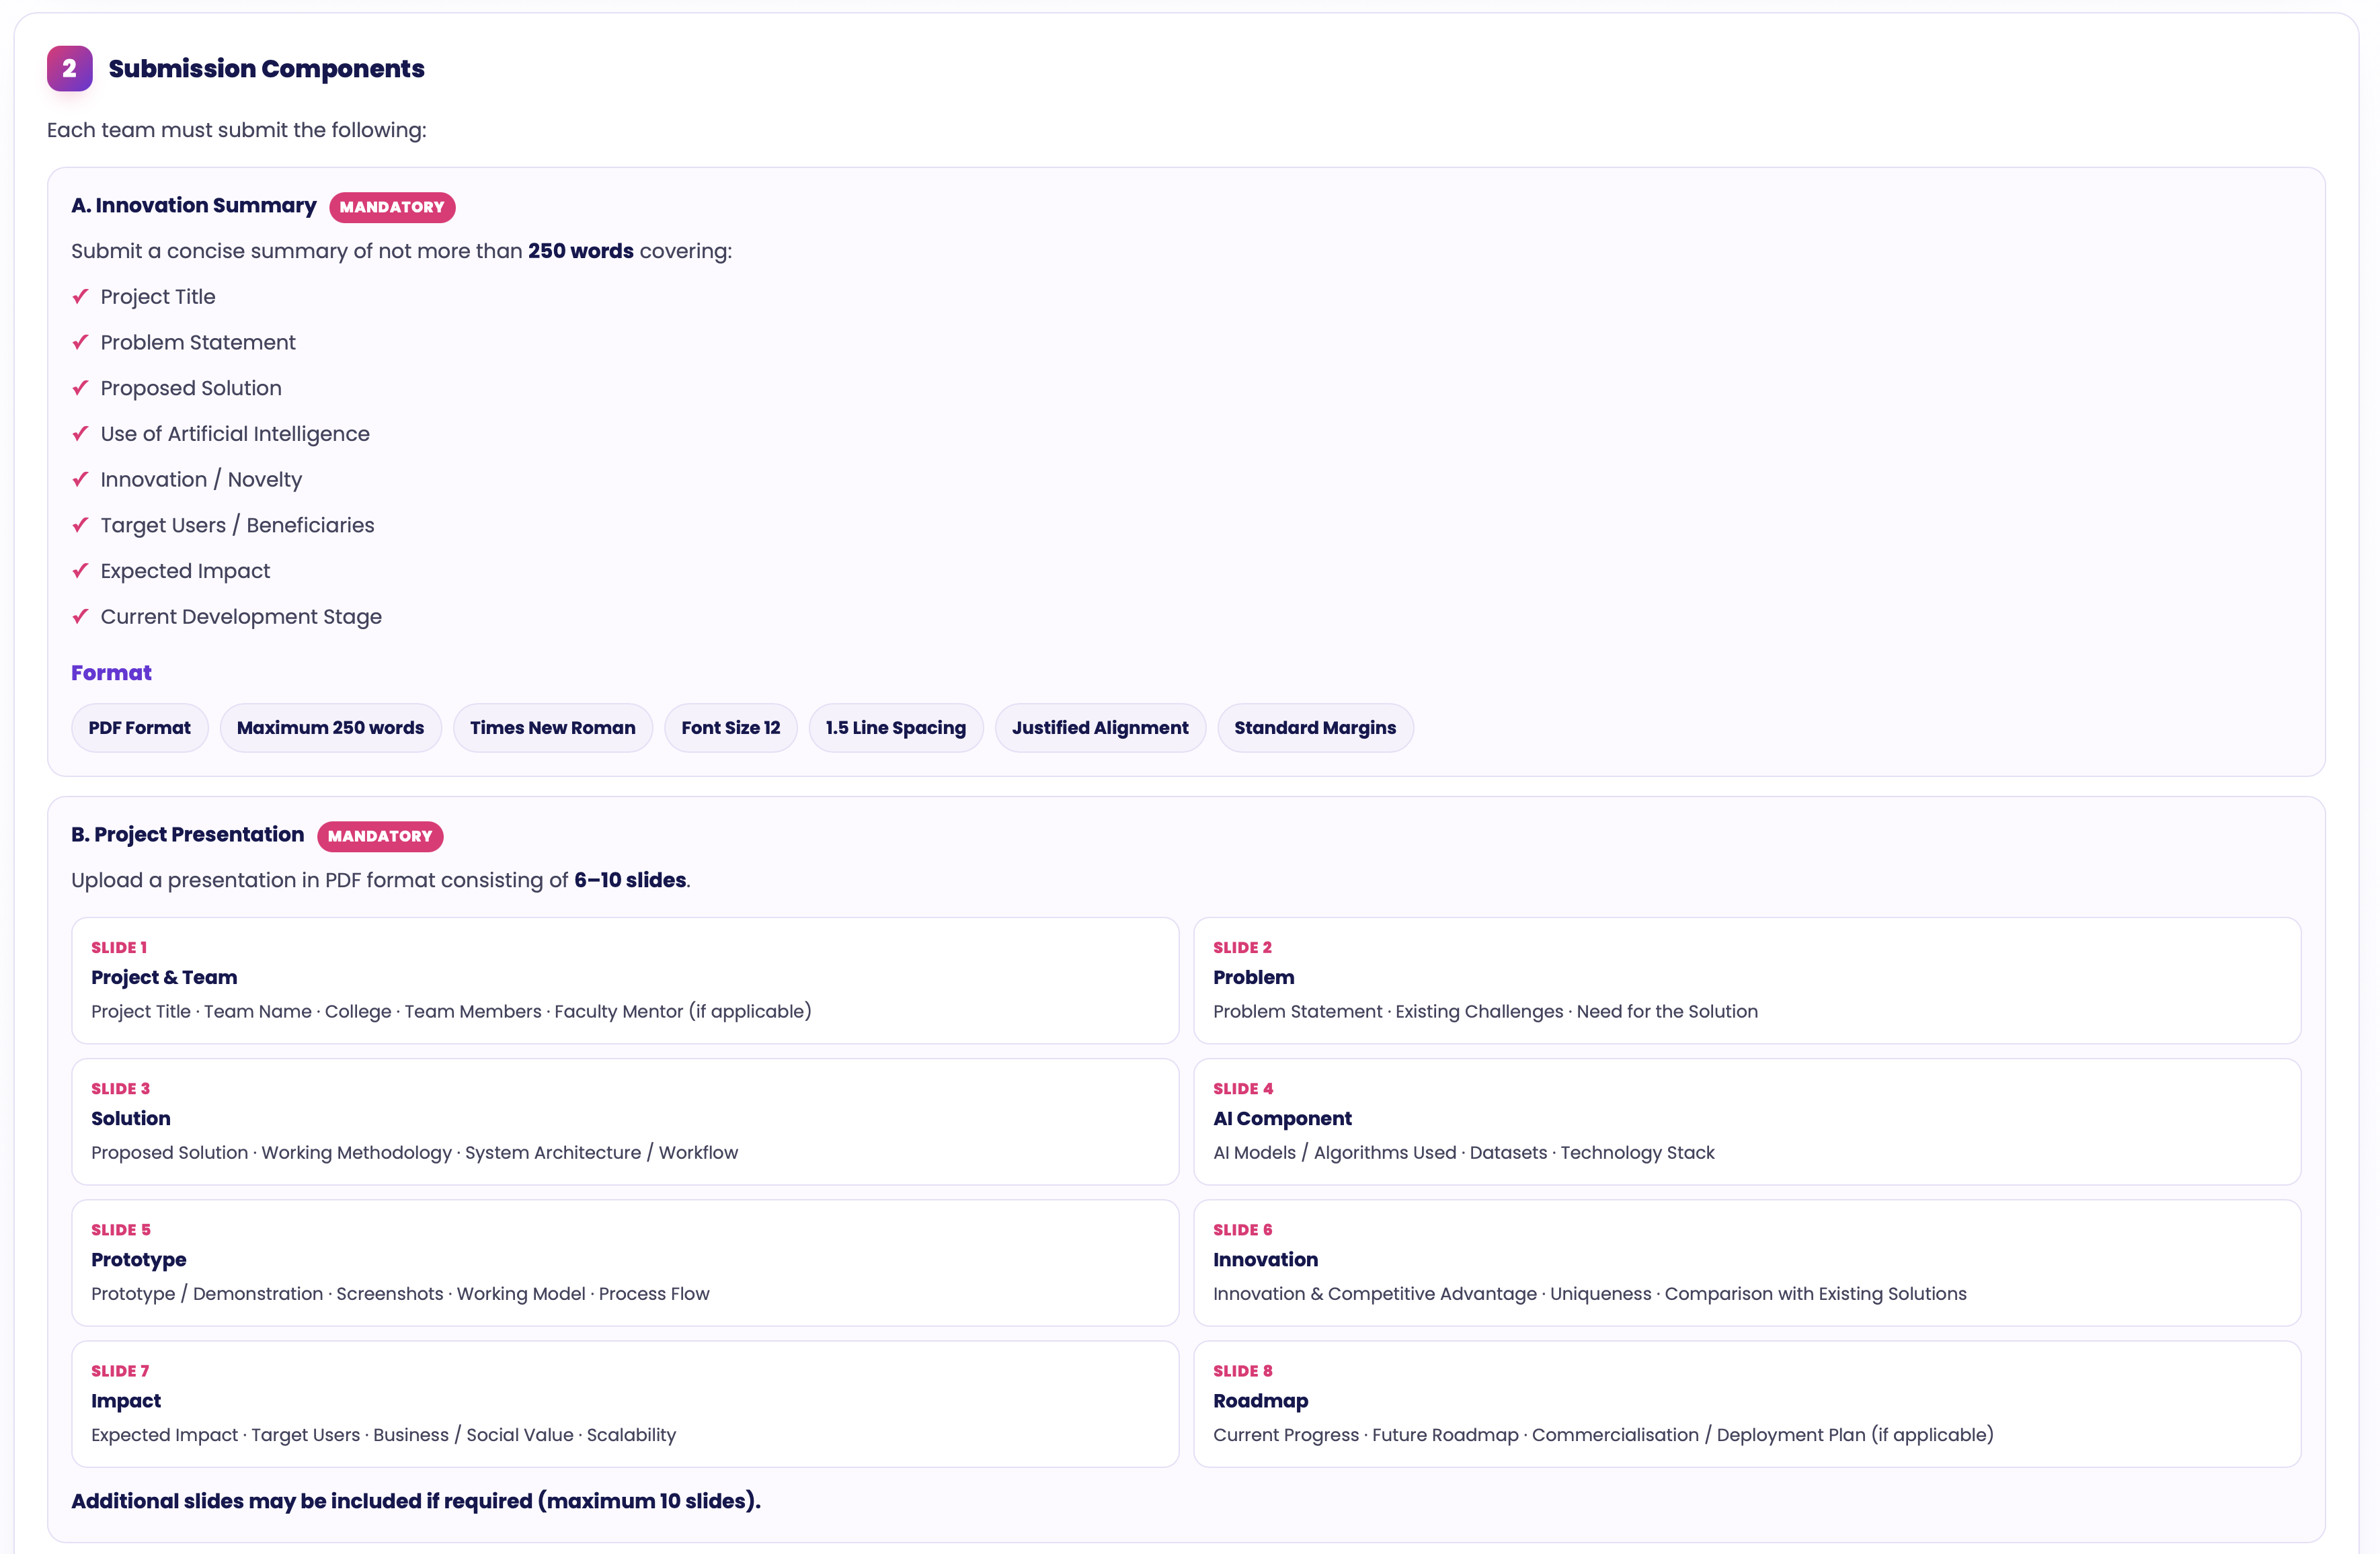The width and height of the screenshot is (2380, 1554).
Task: Click the purple Format subheading
Action: pyautogui.click(x=111, y=672)
